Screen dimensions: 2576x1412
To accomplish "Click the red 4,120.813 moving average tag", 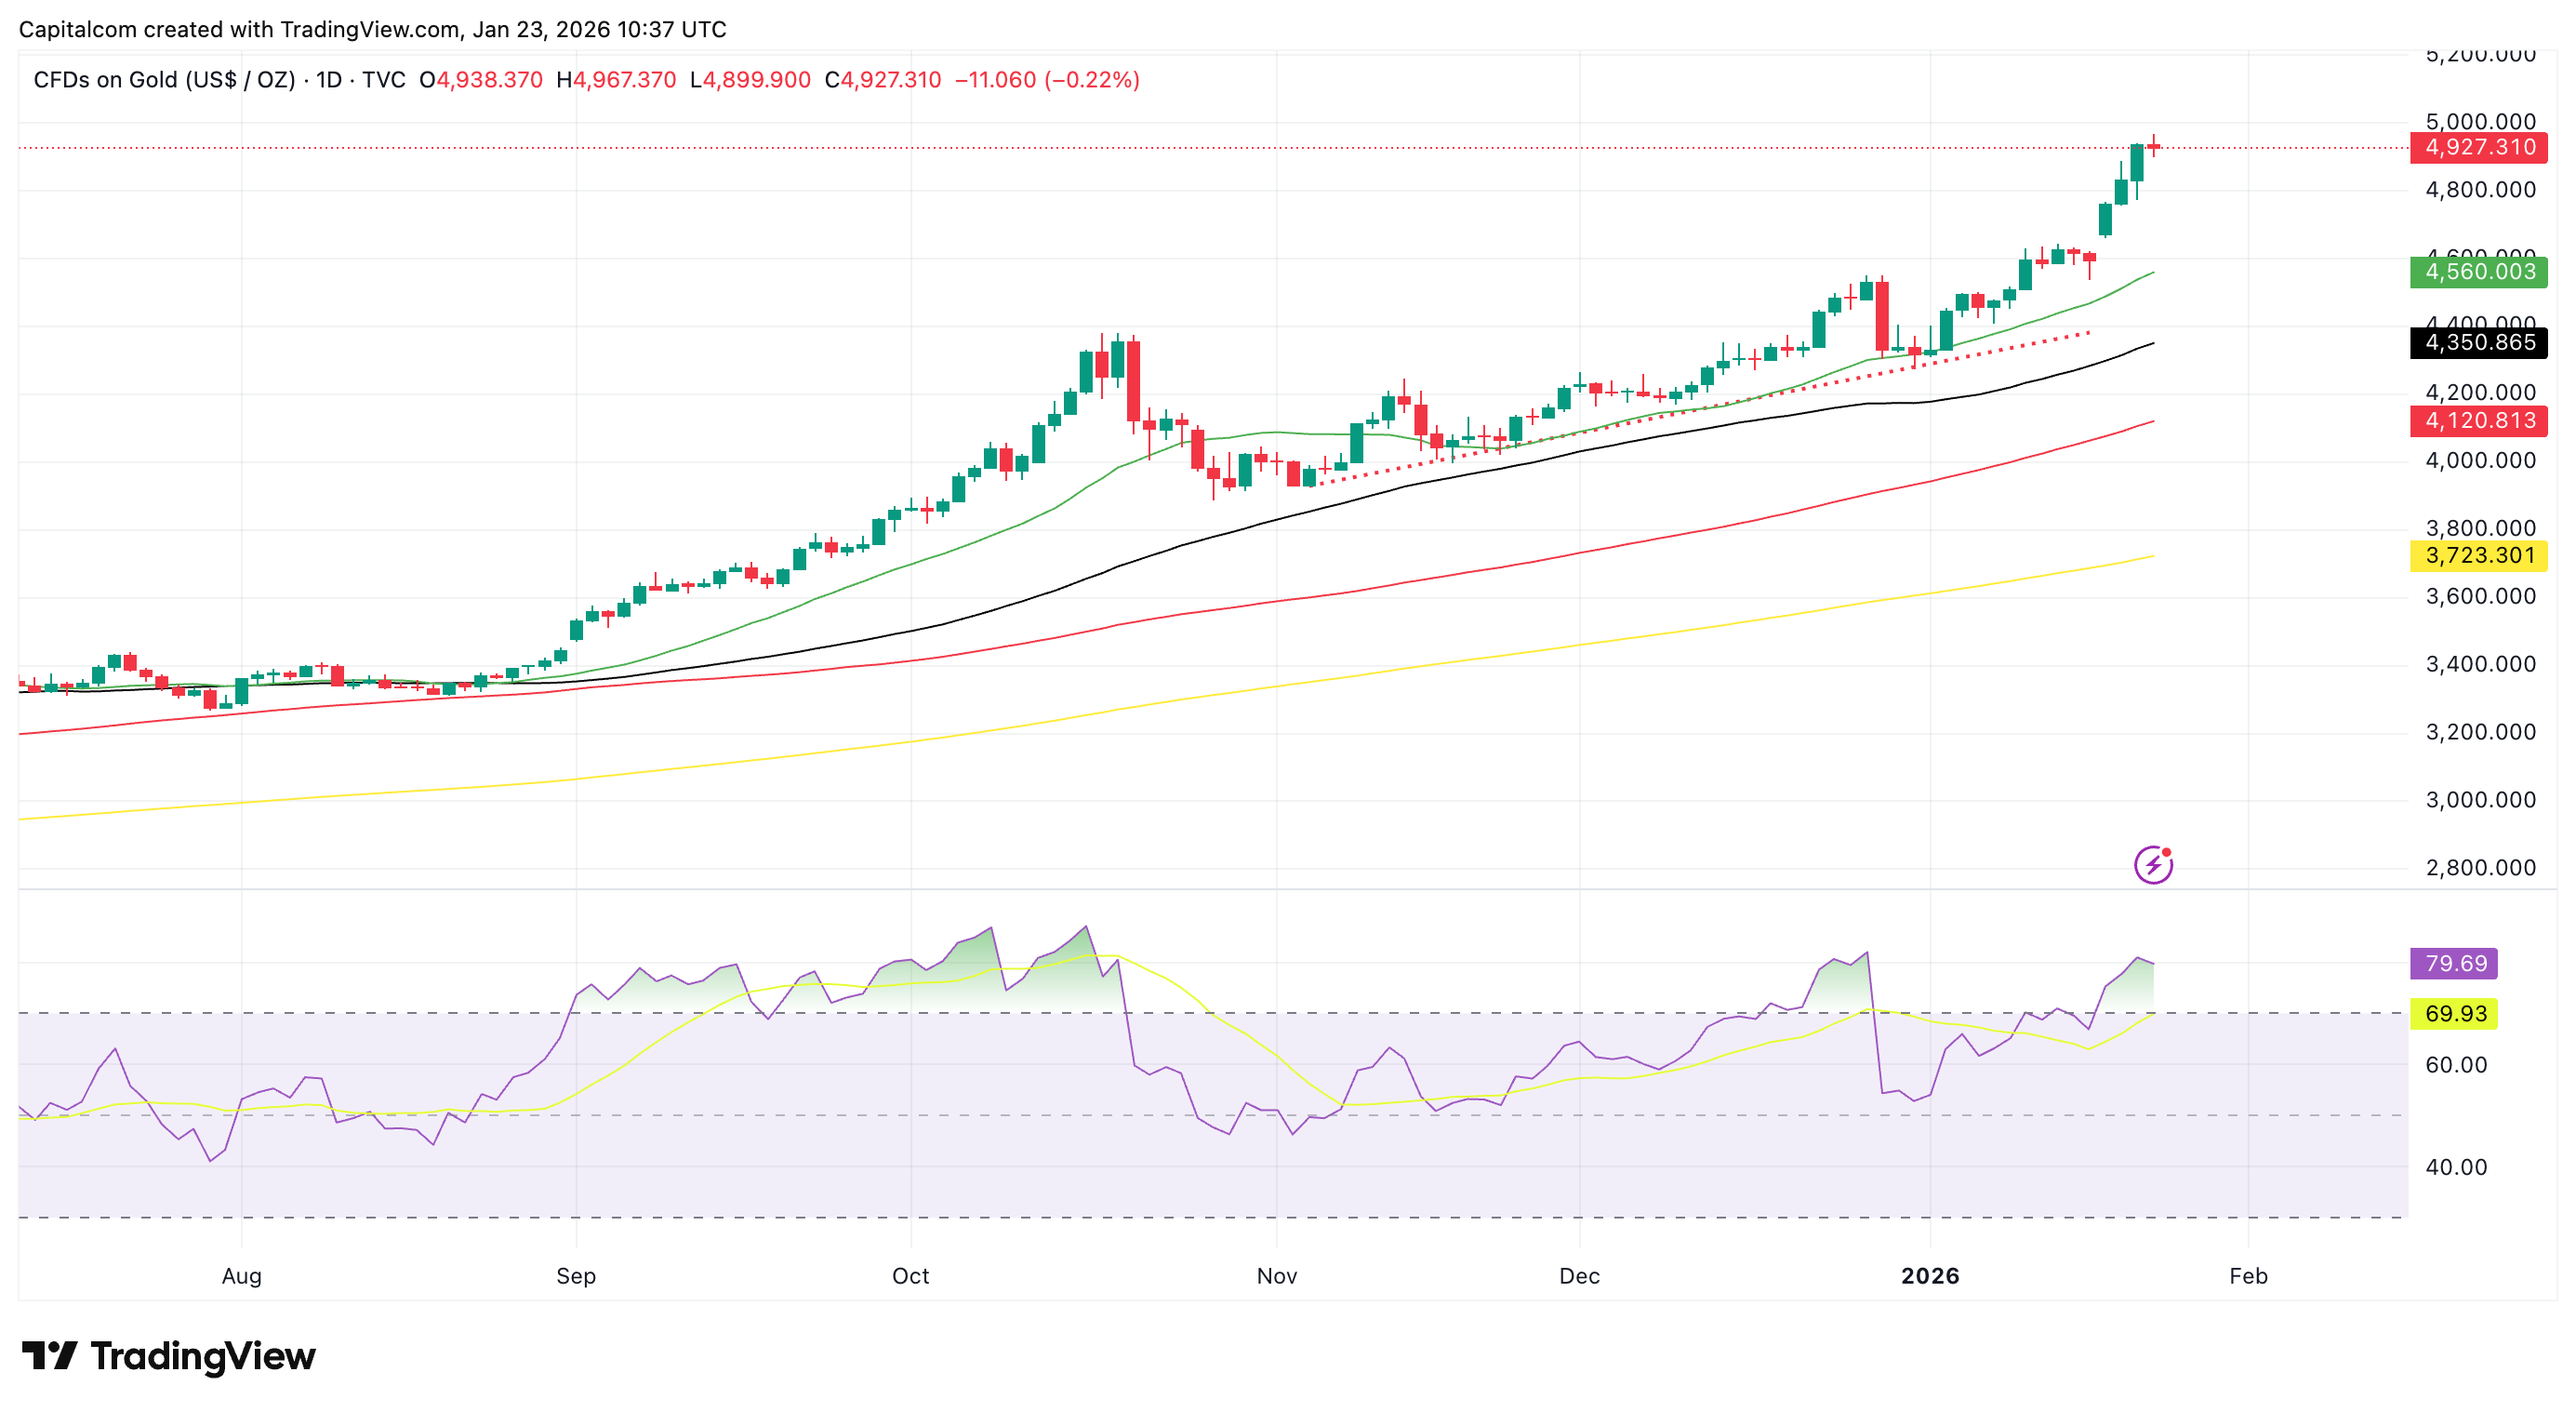I will click(2478, 421).
